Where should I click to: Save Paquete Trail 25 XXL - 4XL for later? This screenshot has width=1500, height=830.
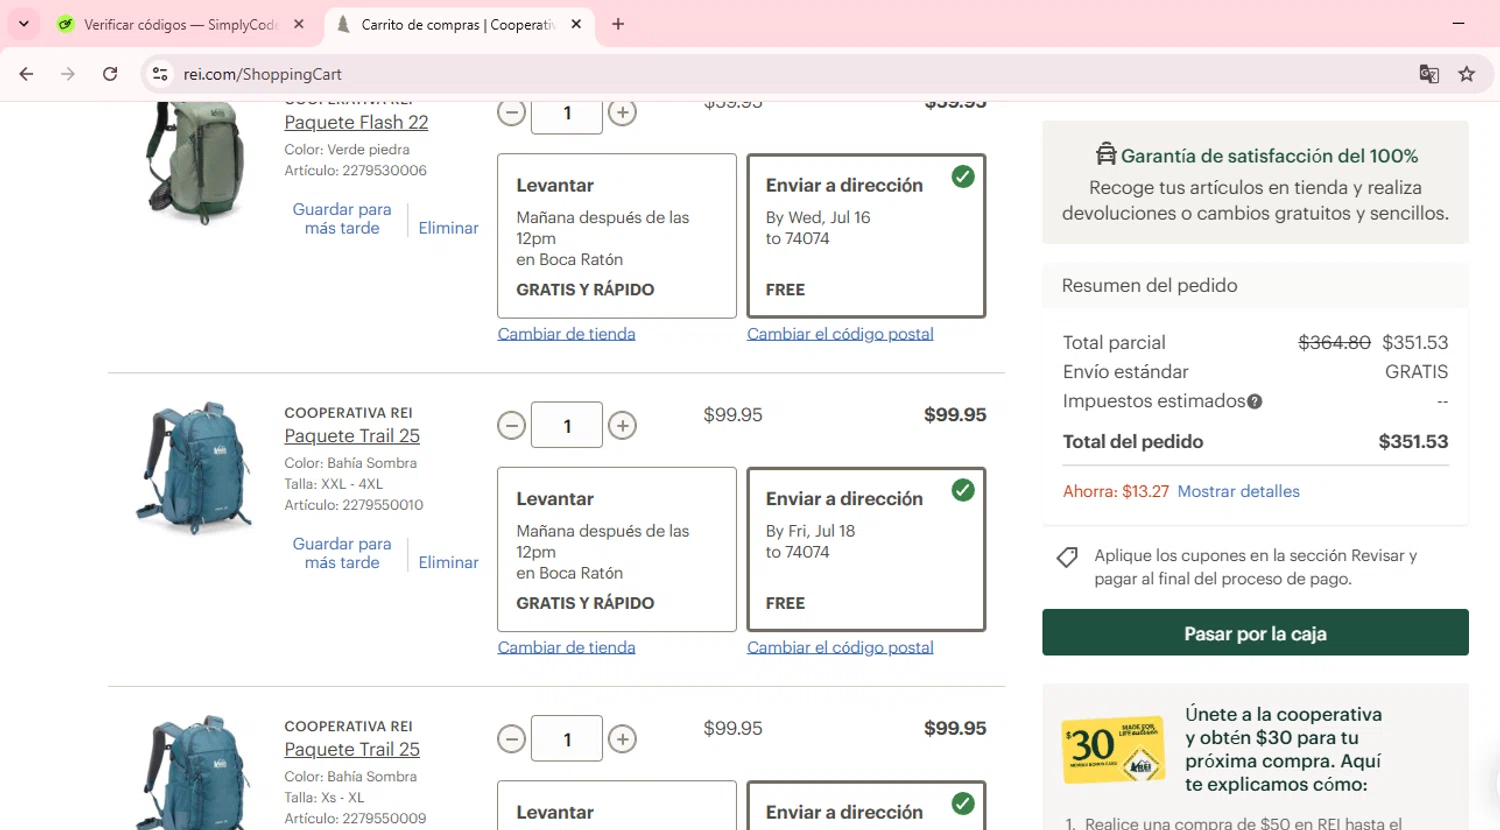click(x=342, y=553)
